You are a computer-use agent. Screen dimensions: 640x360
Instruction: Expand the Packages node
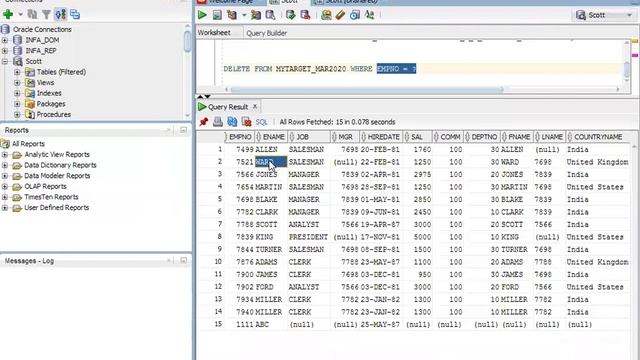click(17, 104)
